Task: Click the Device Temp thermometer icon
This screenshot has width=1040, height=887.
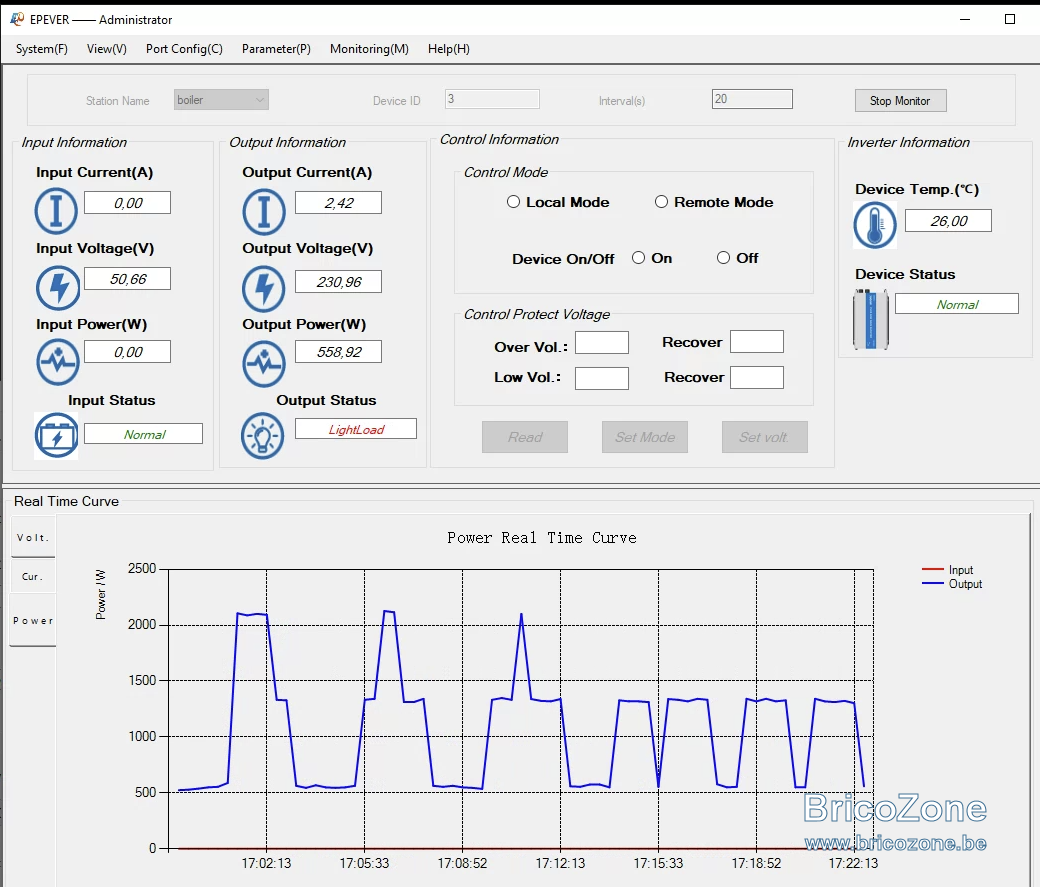Action: click(875, 226)
